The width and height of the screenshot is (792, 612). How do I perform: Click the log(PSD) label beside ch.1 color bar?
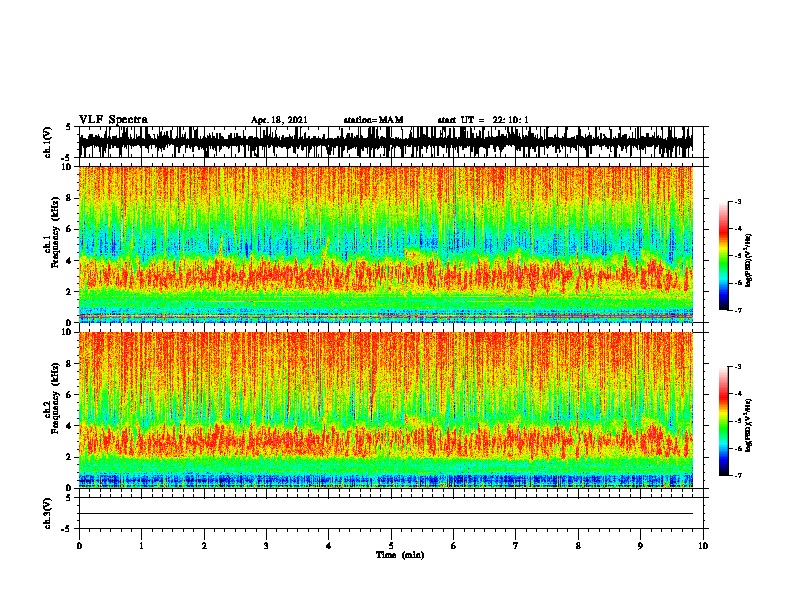click(x=749, y=260)
